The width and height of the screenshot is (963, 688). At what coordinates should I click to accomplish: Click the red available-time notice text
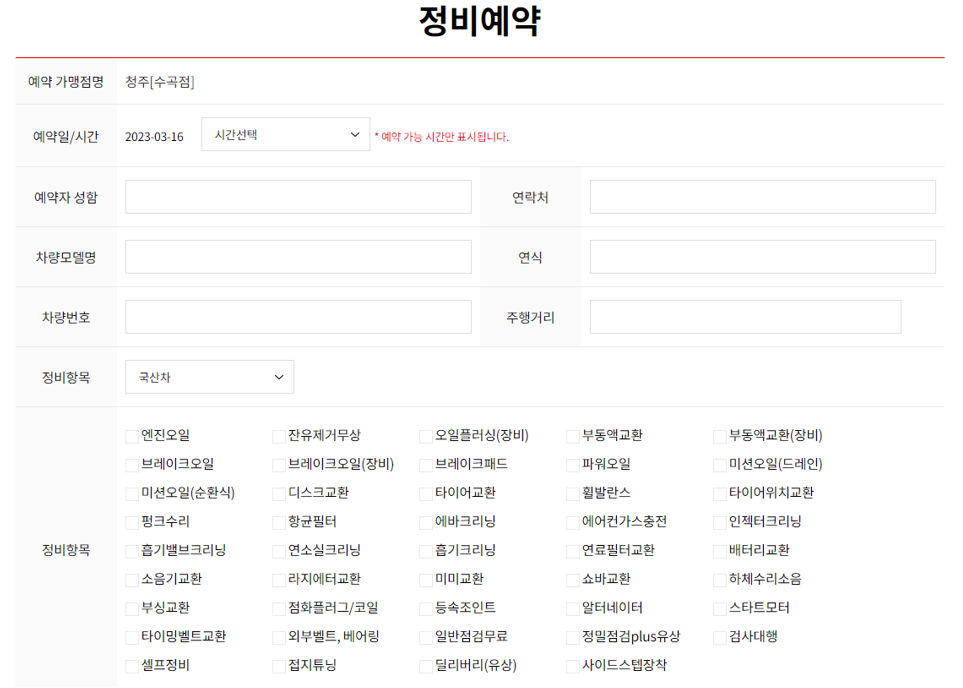pyautogui.click(x=442, y=136)
